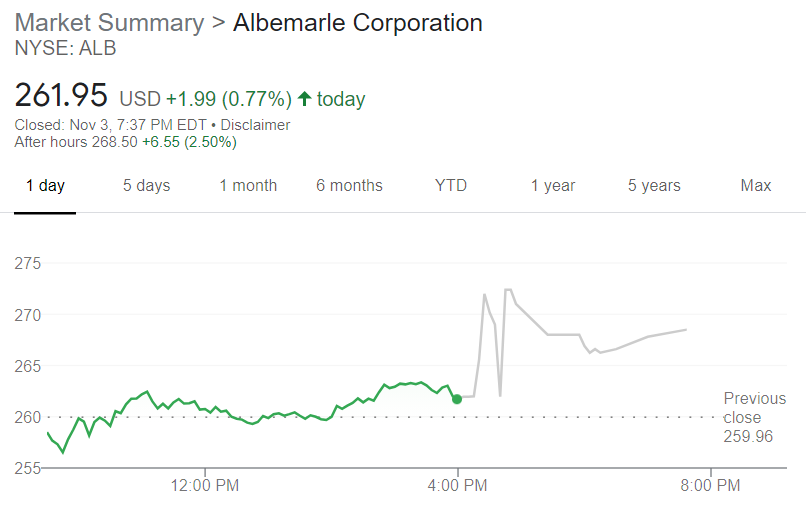This screenshot has height=505, width=806.
Task: Switch to the 6 months tab
Action: tap(349, 185)
